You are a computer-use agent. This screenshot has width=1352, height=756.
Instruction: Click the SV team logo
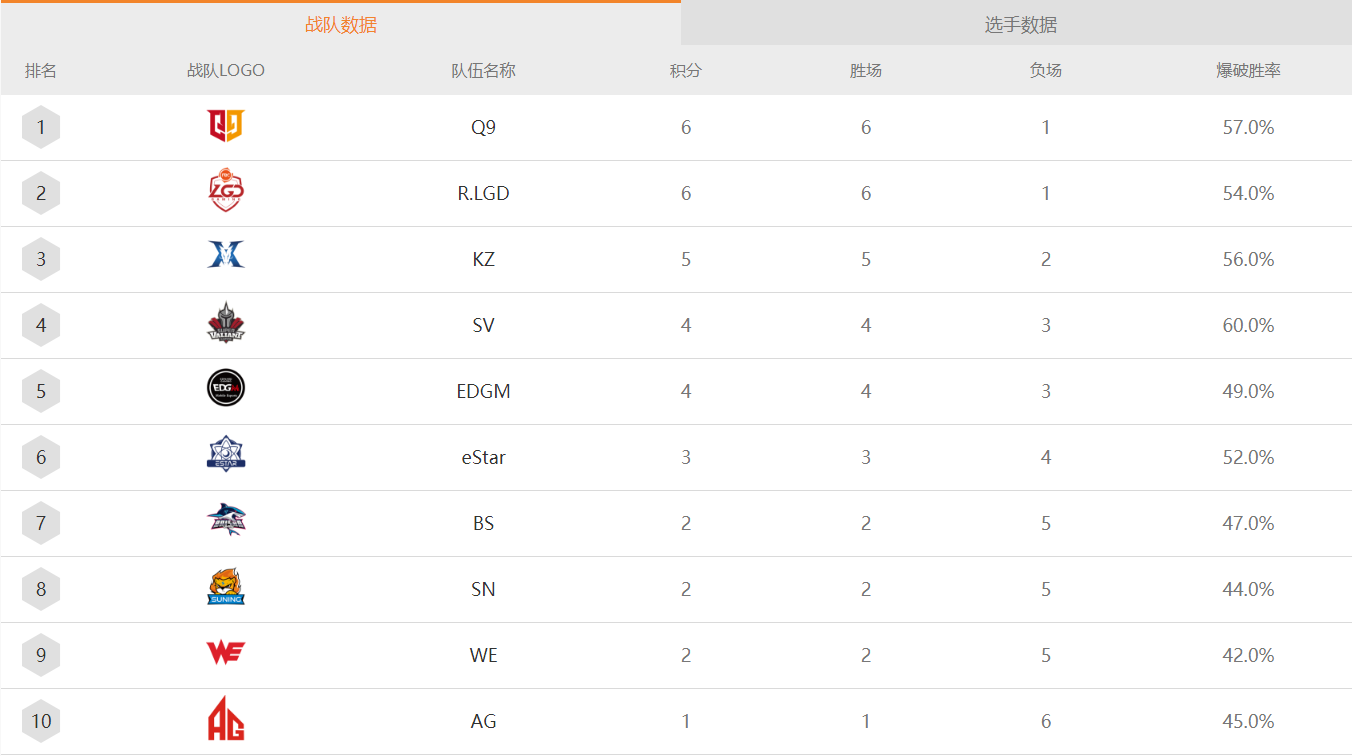pyautogui.click(x=226, y=325)
